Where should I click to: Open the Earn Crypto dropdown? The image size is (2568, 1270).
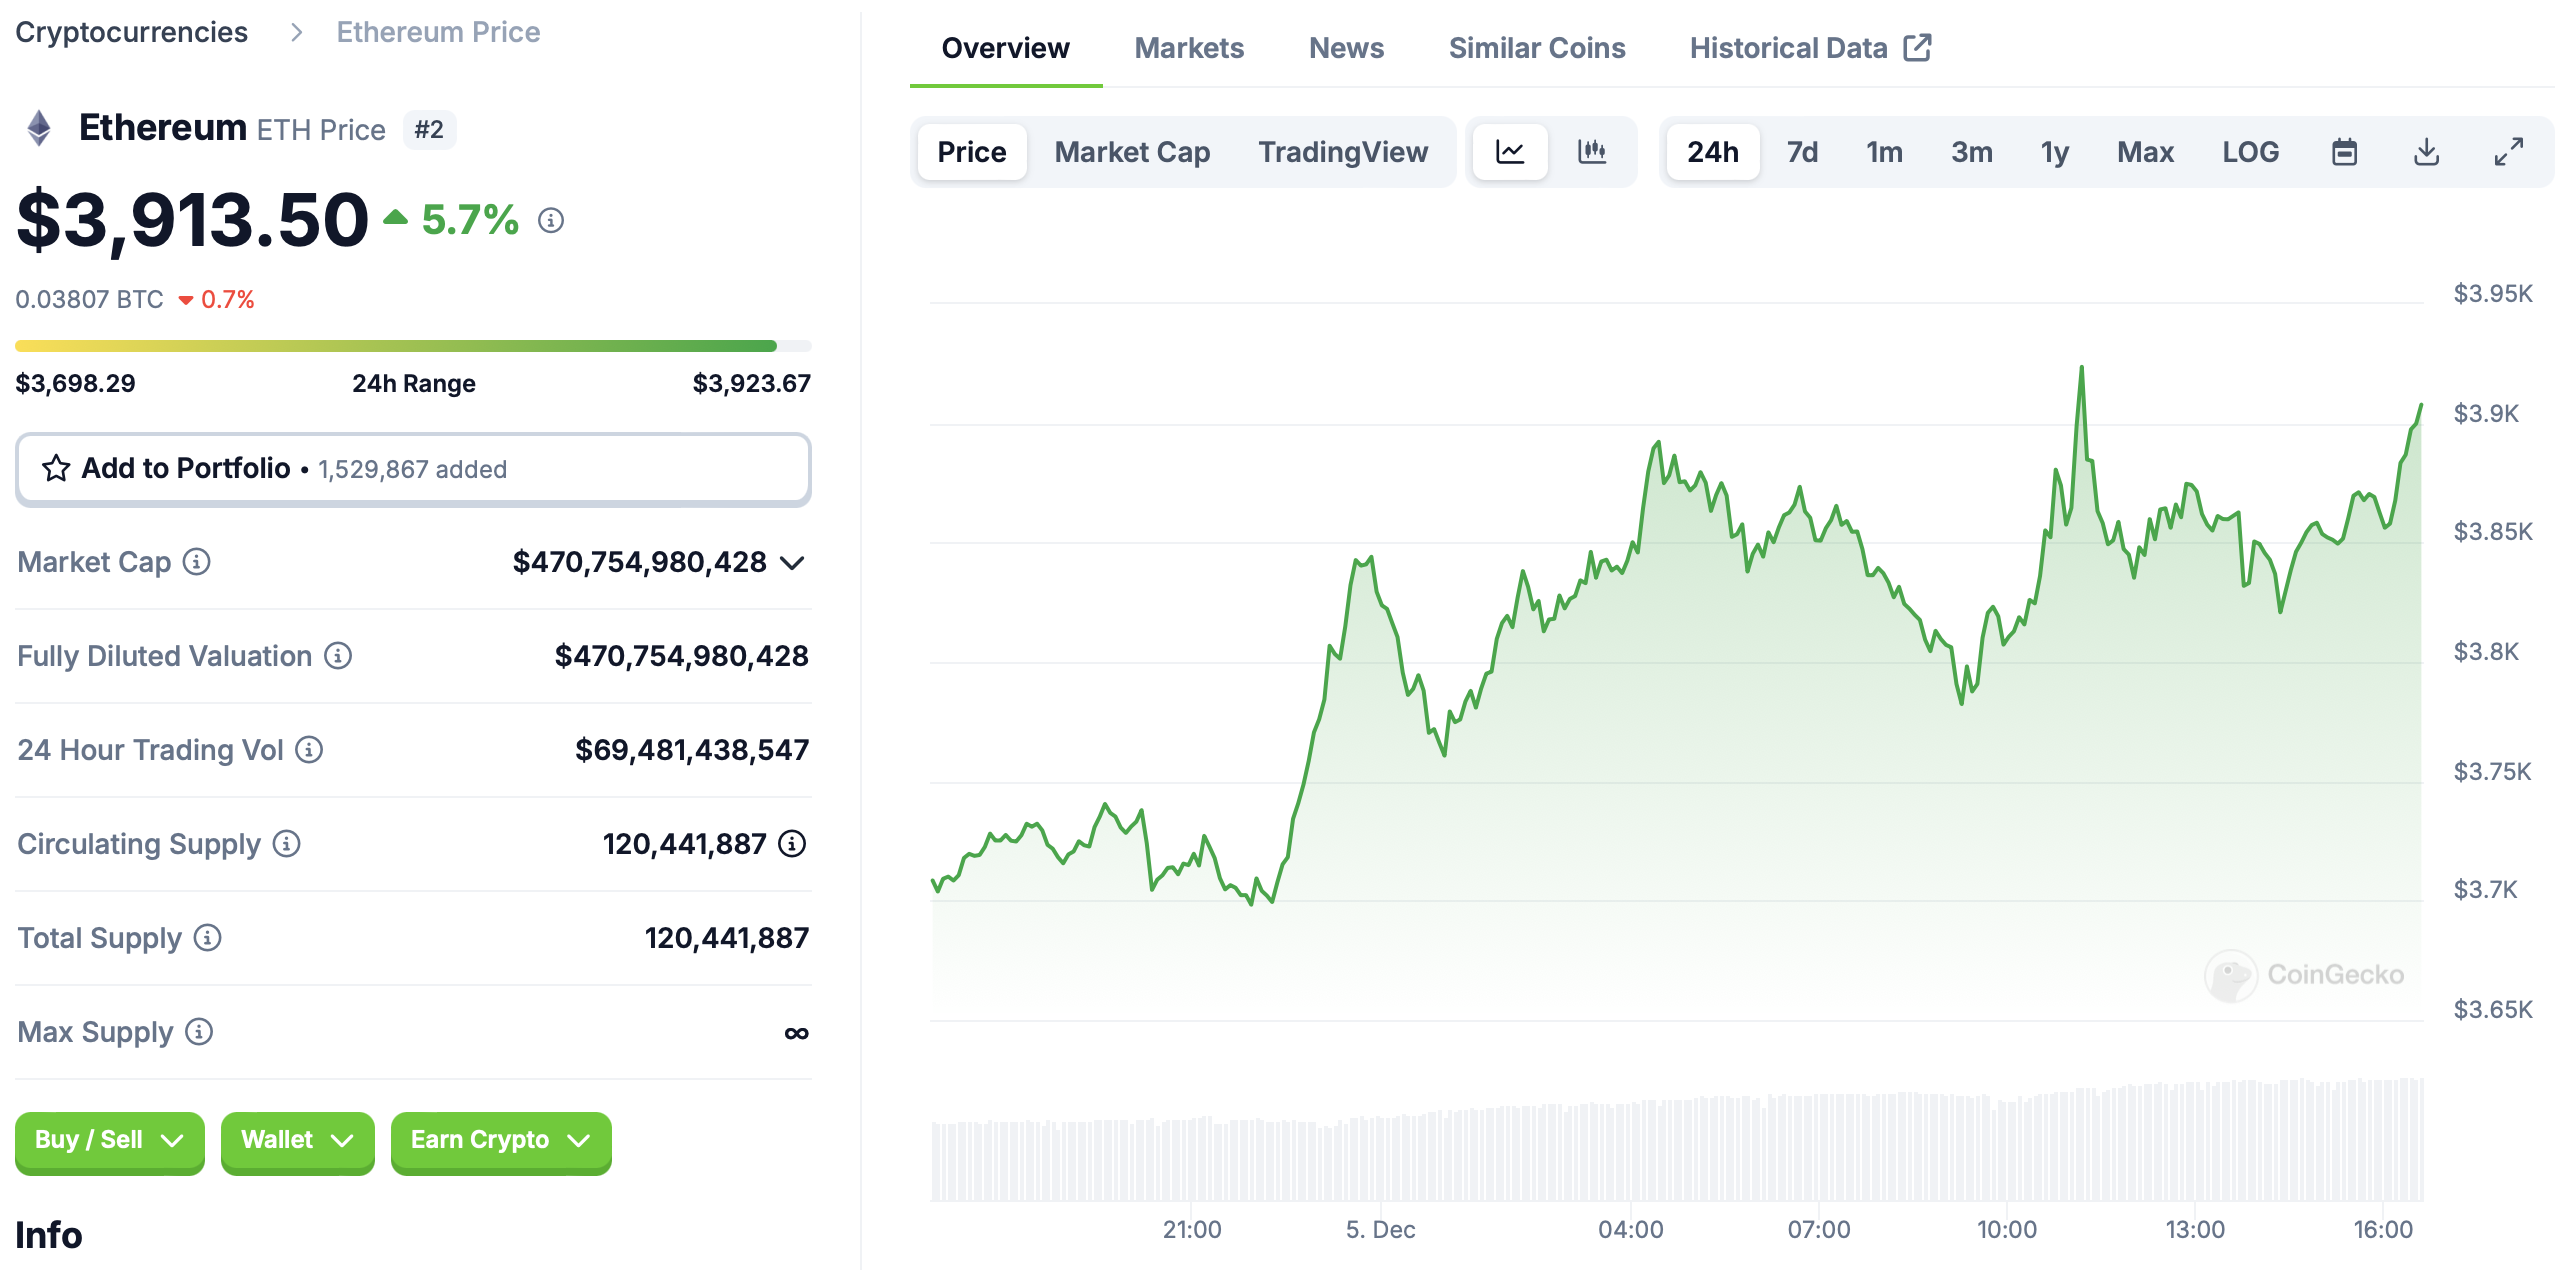pyautogui.click(x=501, y=1140)
